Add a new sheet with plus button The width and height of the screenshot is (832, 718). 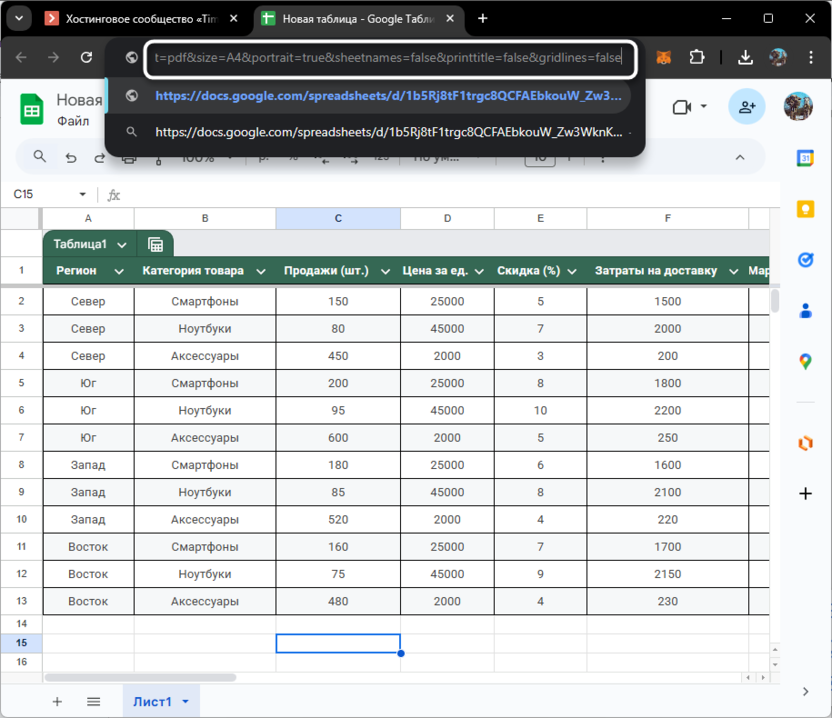tap(57, 702)
